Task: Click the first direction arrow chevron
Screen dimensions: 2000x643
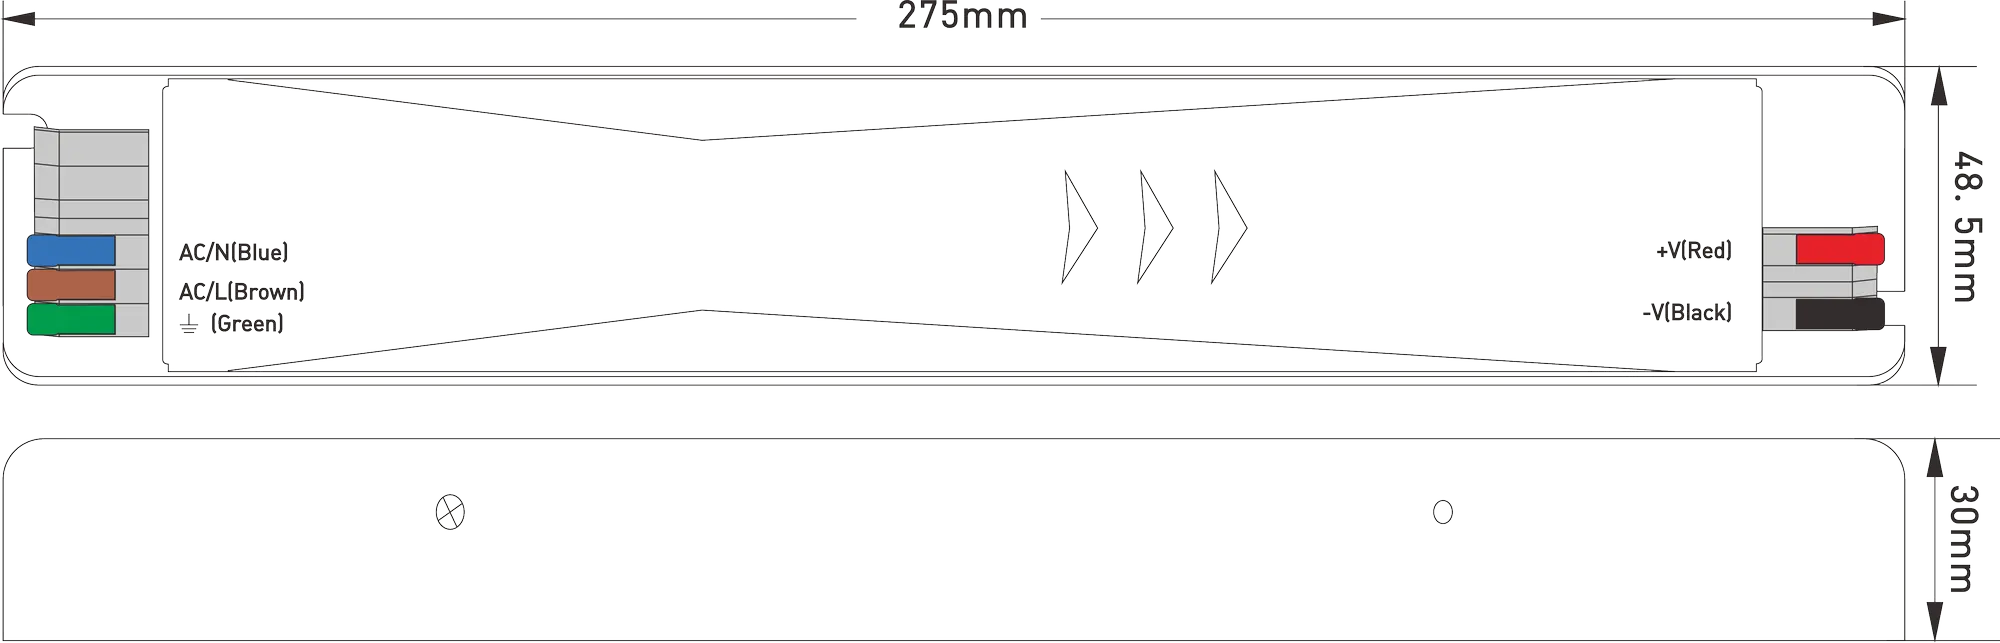Action: click(1080, 227)
